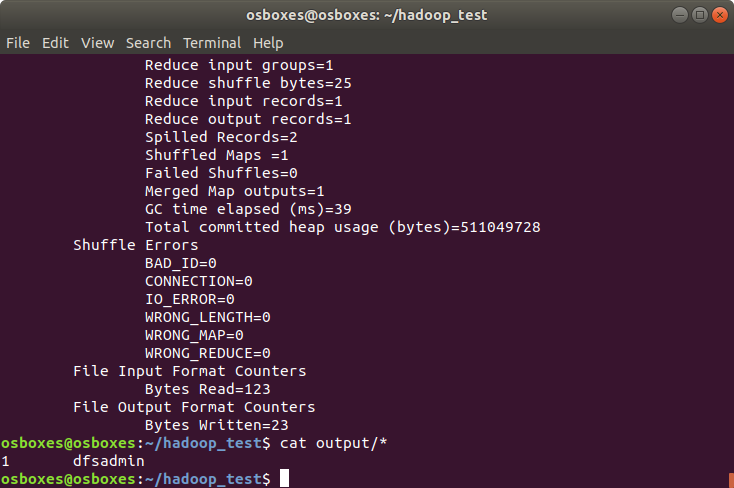Open the Search menu

click(x=148, y=43)
